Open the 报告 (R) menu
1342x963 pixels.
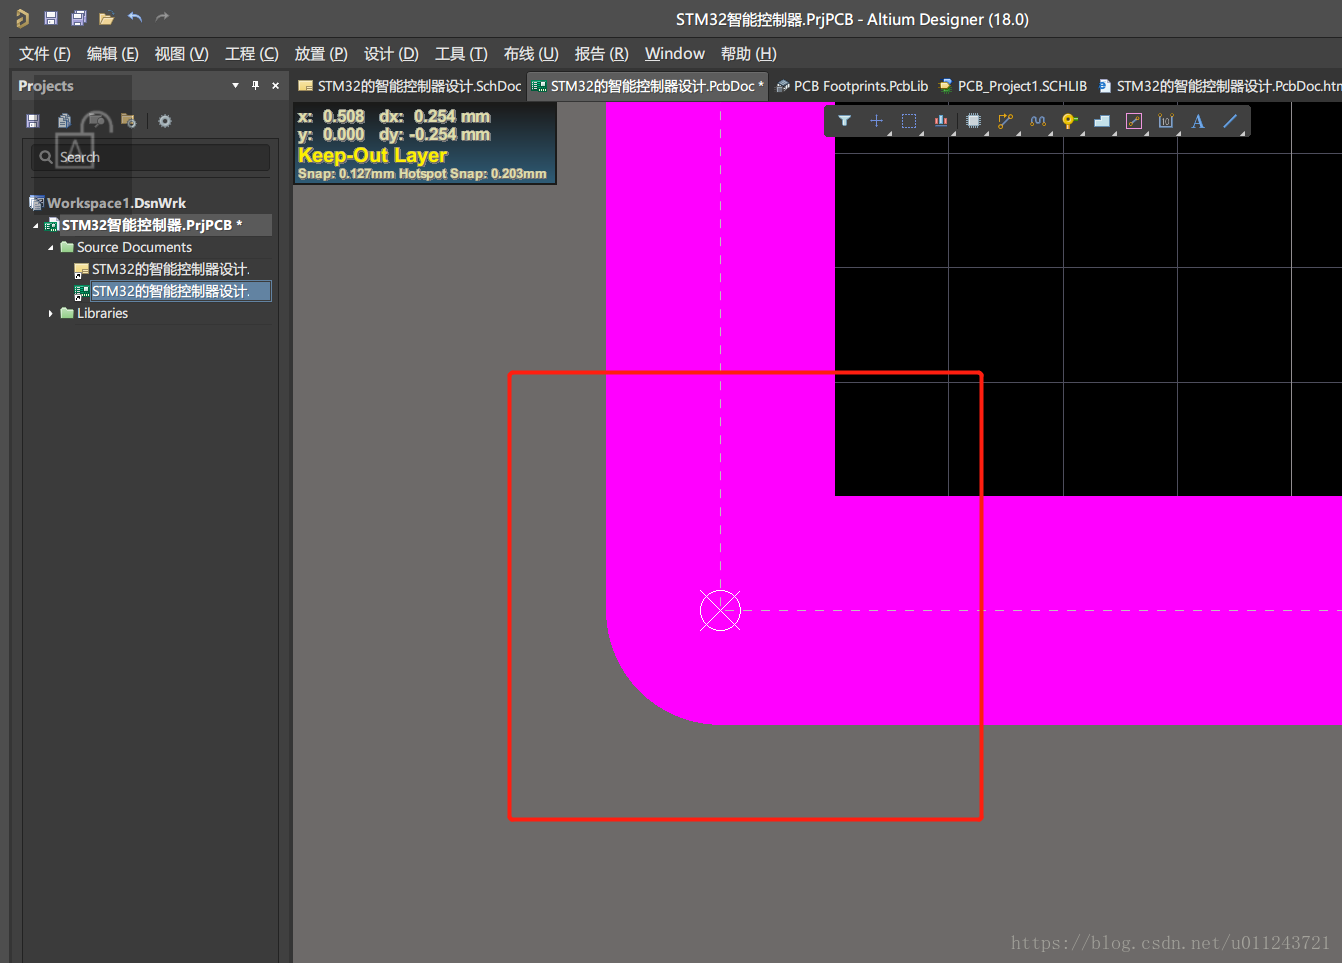click(602, 54)
